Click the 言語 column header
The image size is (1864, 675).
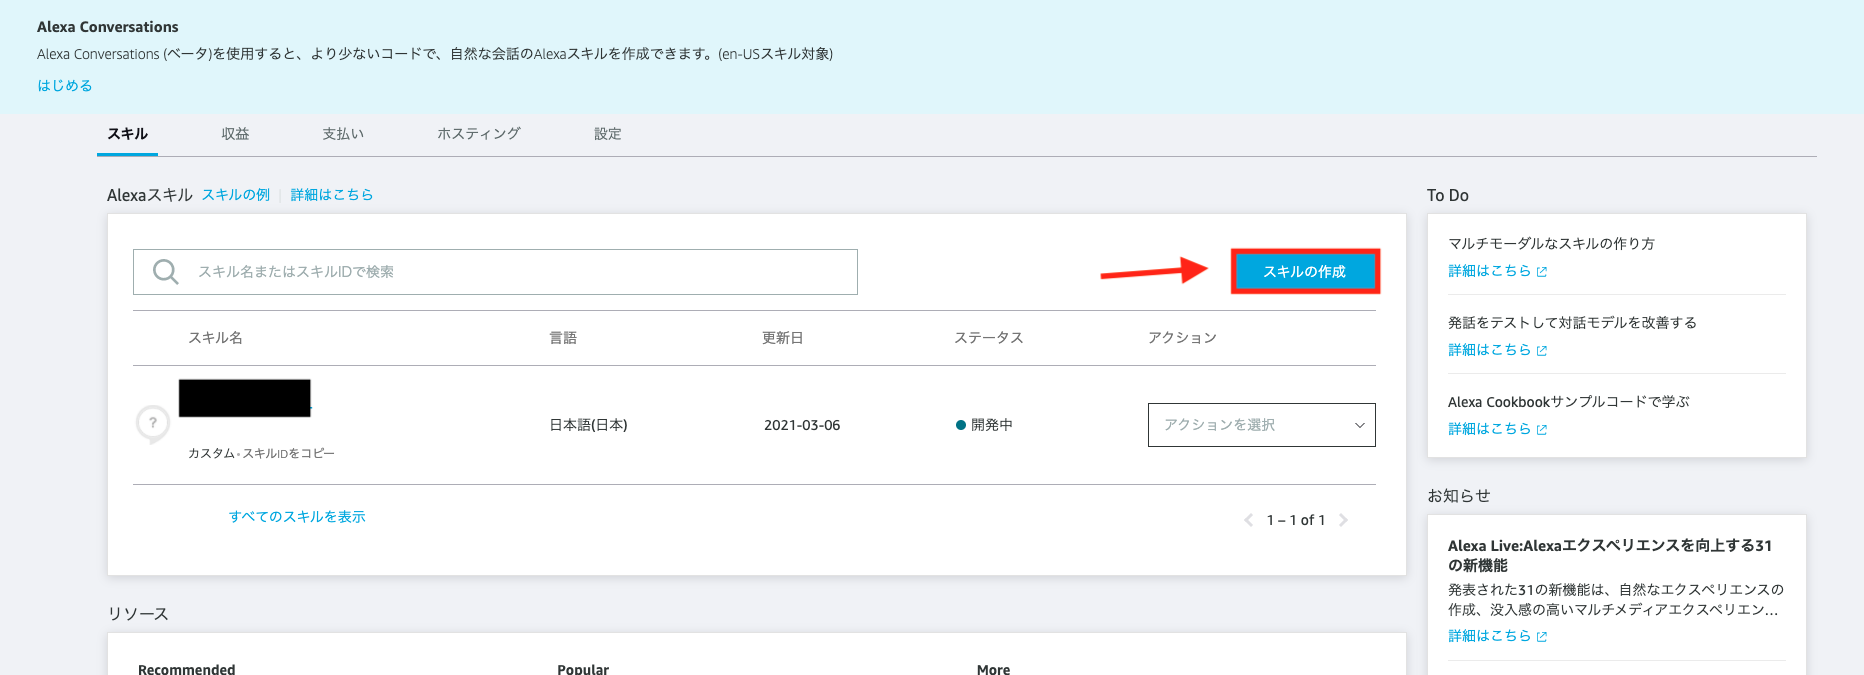tap(563, 338)
